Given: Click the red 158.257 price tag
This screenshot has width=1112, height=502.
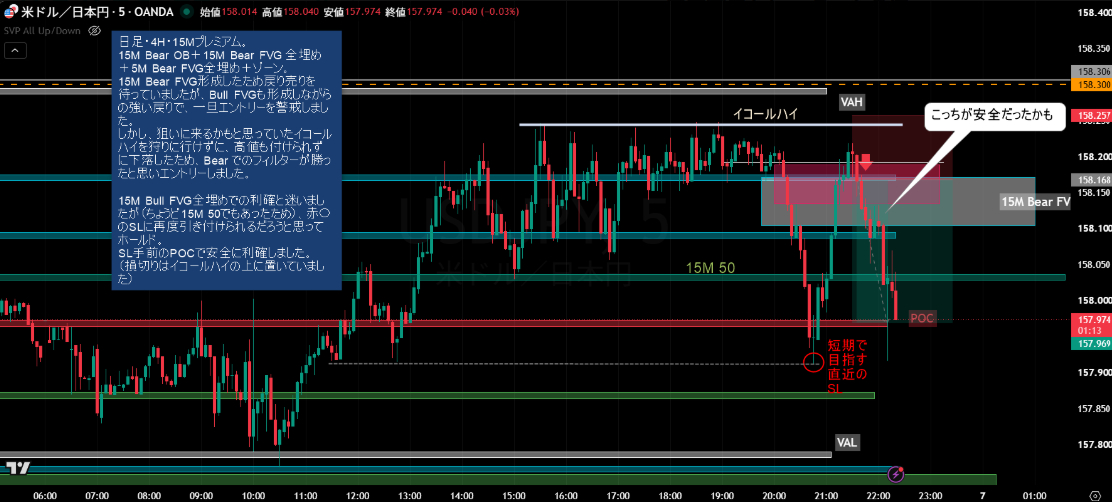Looking at the screenshot, I should click(1093, 115).
